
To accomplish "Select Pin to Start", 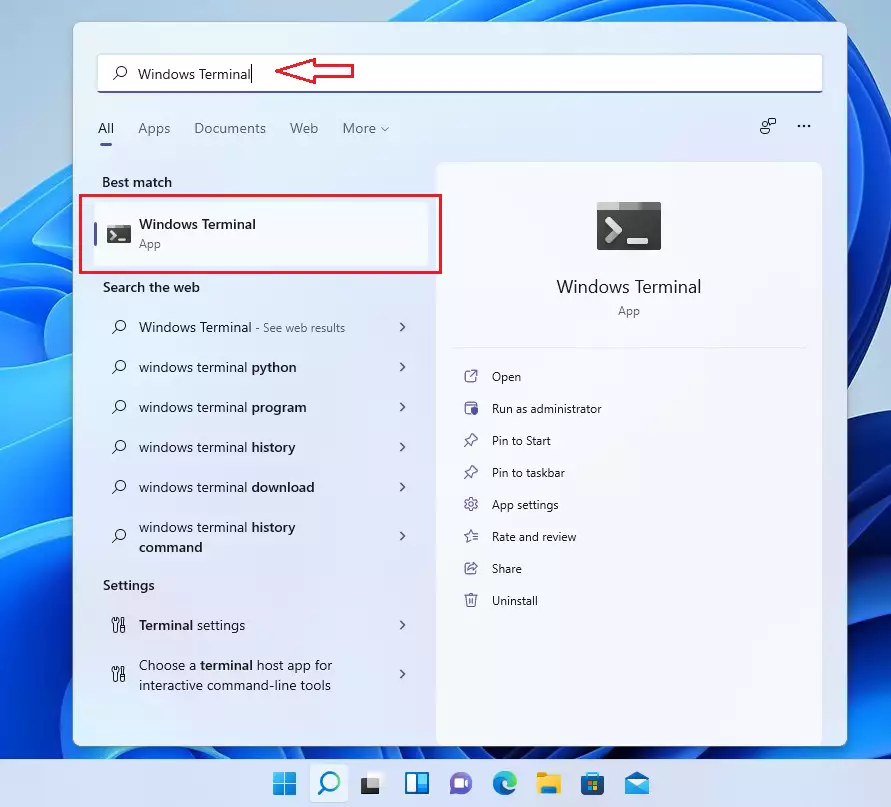I will pos(521,440).
